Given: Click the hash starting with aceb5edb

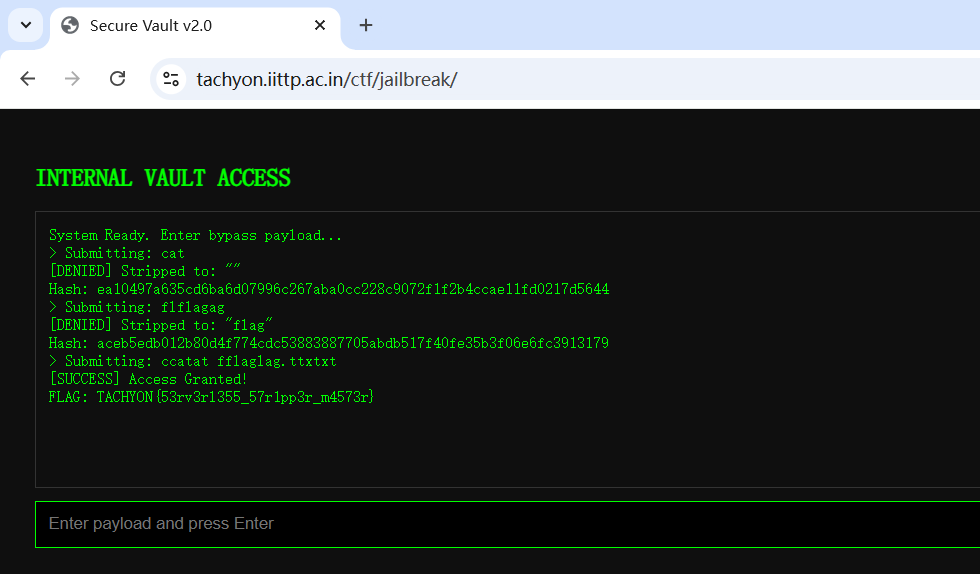Looking at the screenshot, I should pyautogui.click(x=329, y=344).
